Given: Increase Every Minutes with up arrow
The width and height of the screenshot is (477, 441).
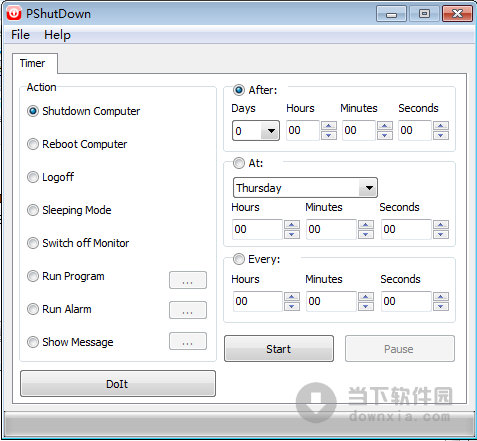Looking at the screenshot, I should (x=366, y=297).
